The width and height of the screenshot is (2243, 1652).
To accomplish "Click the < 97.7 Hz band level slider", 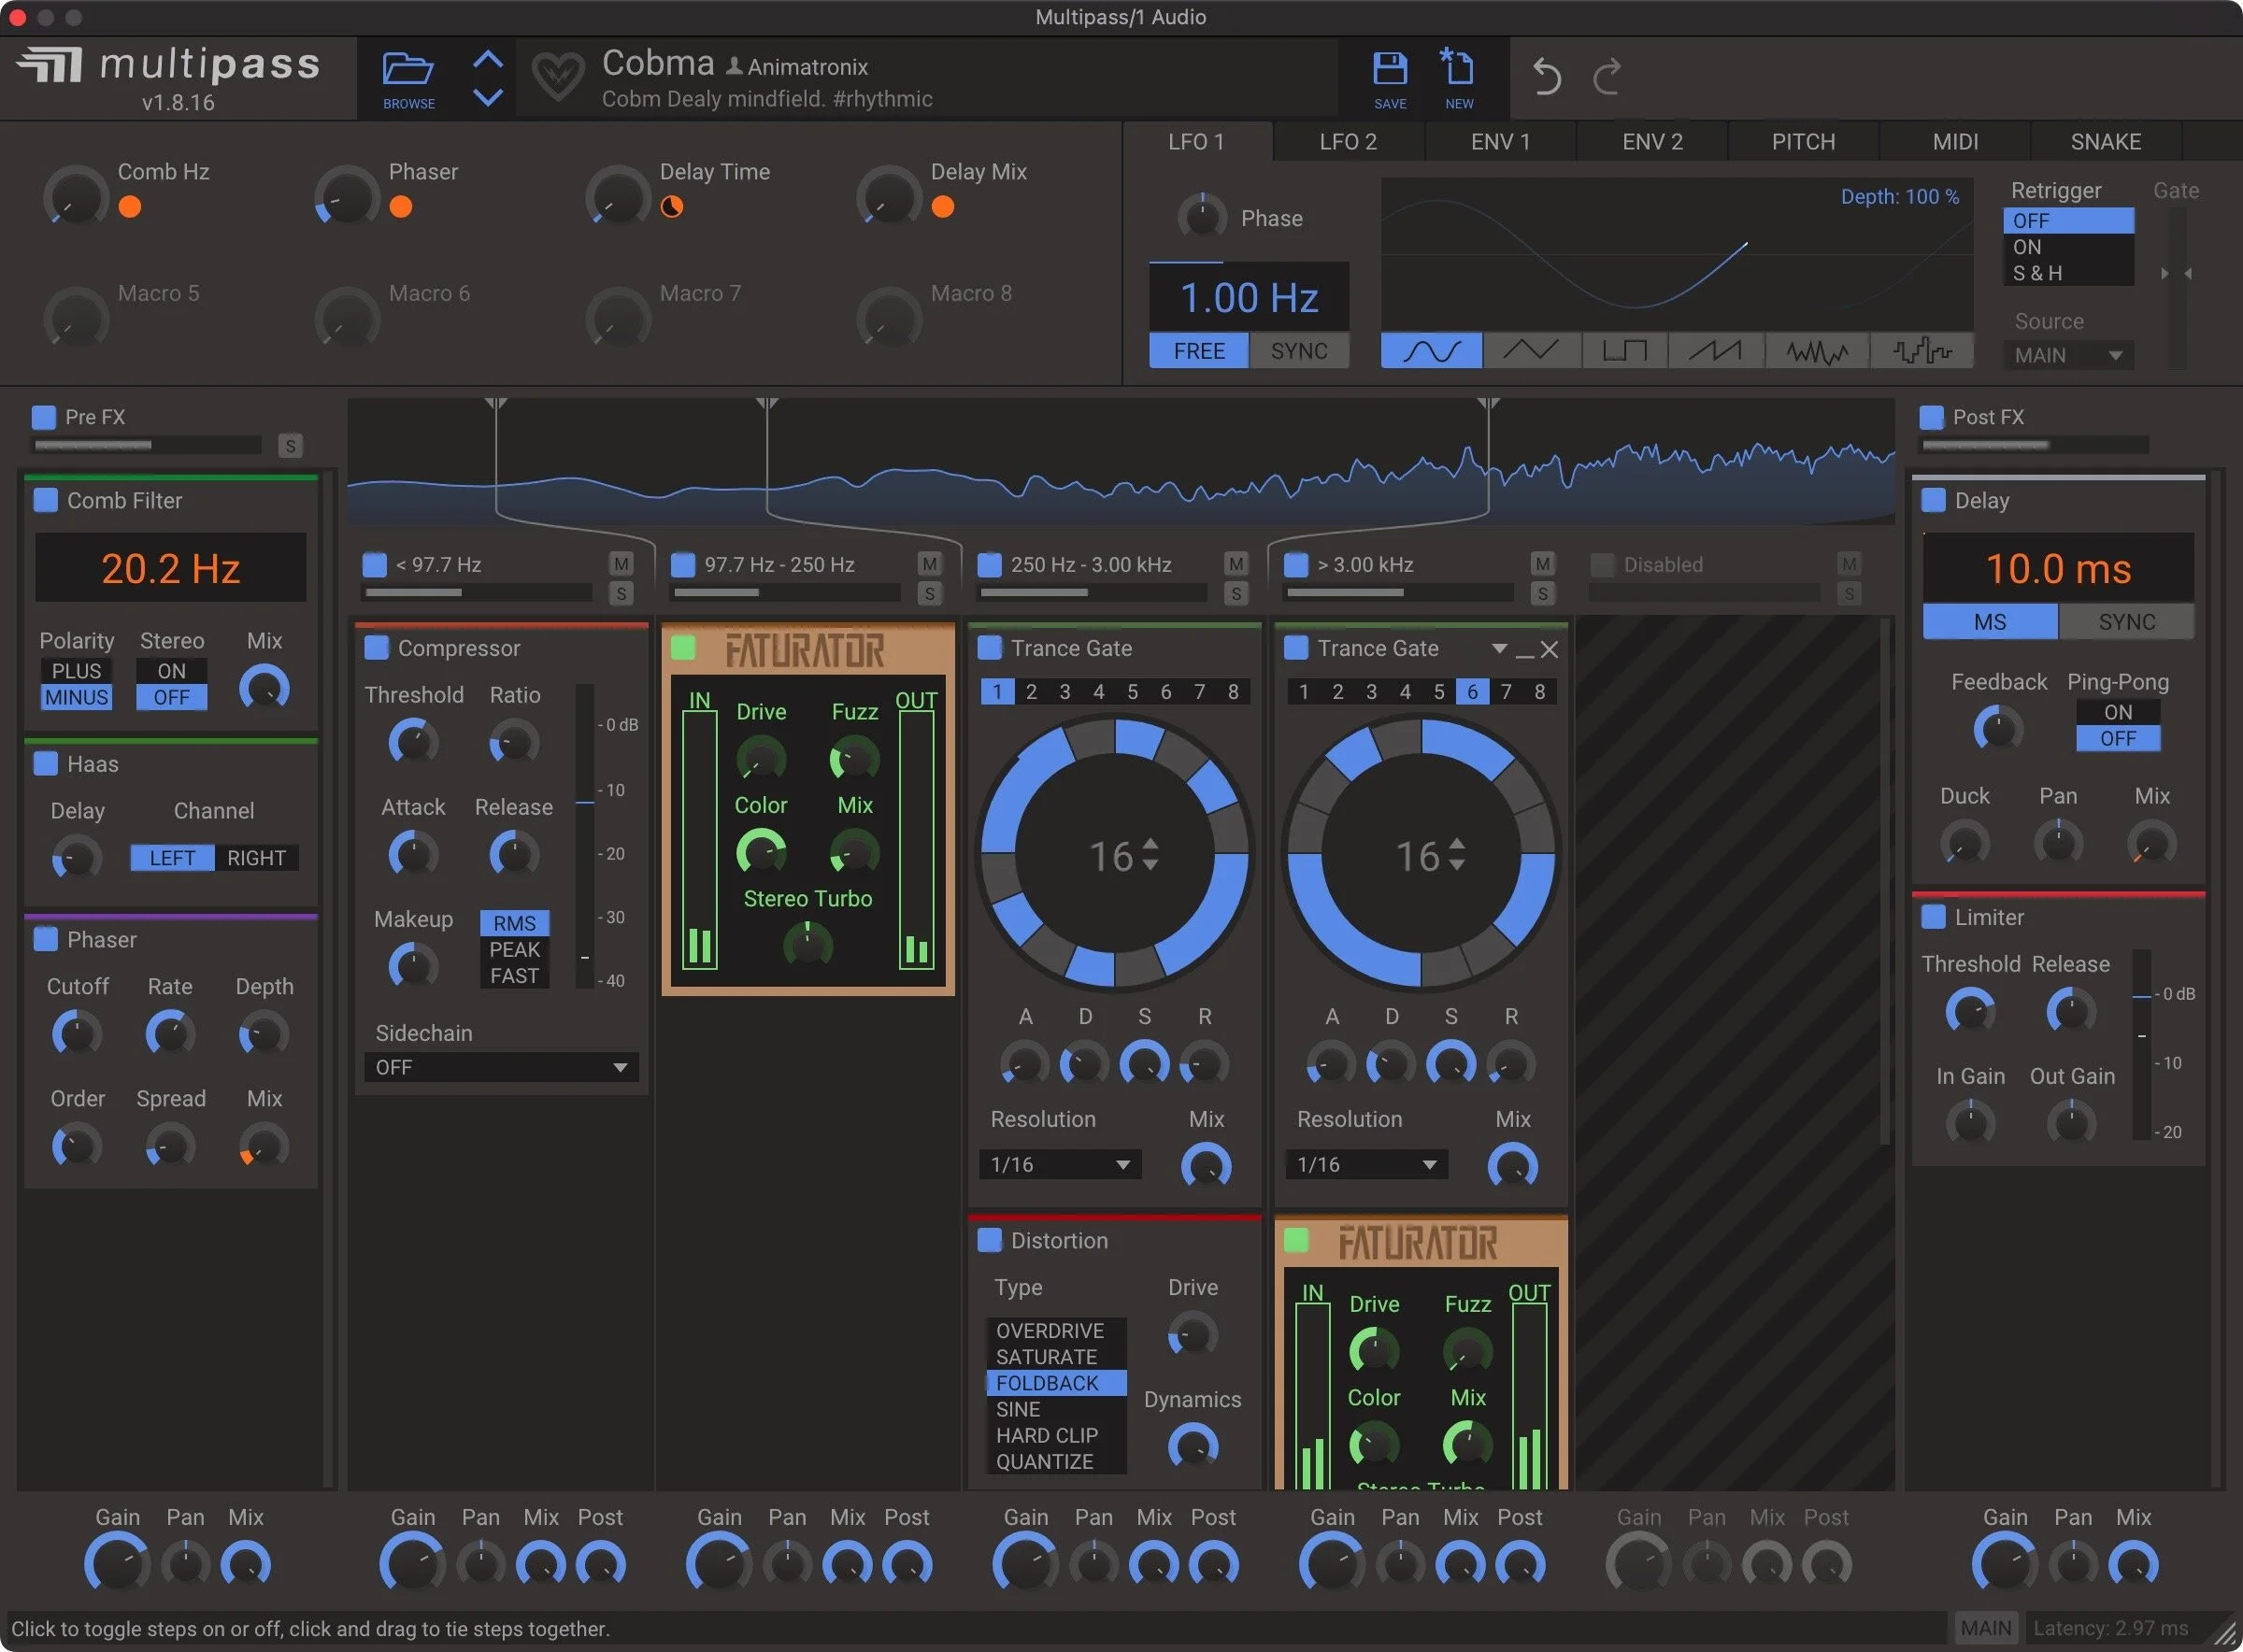I will (x=478, y=593).
